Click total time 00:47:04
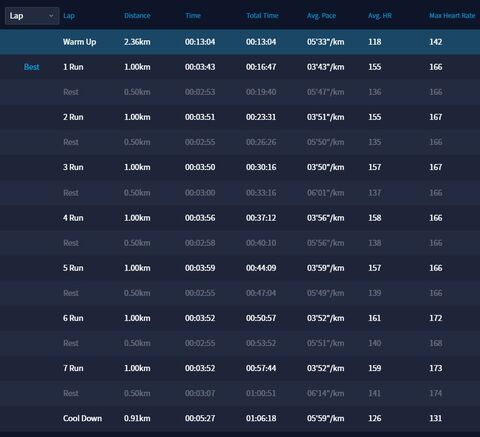 [x=261, y=293]
